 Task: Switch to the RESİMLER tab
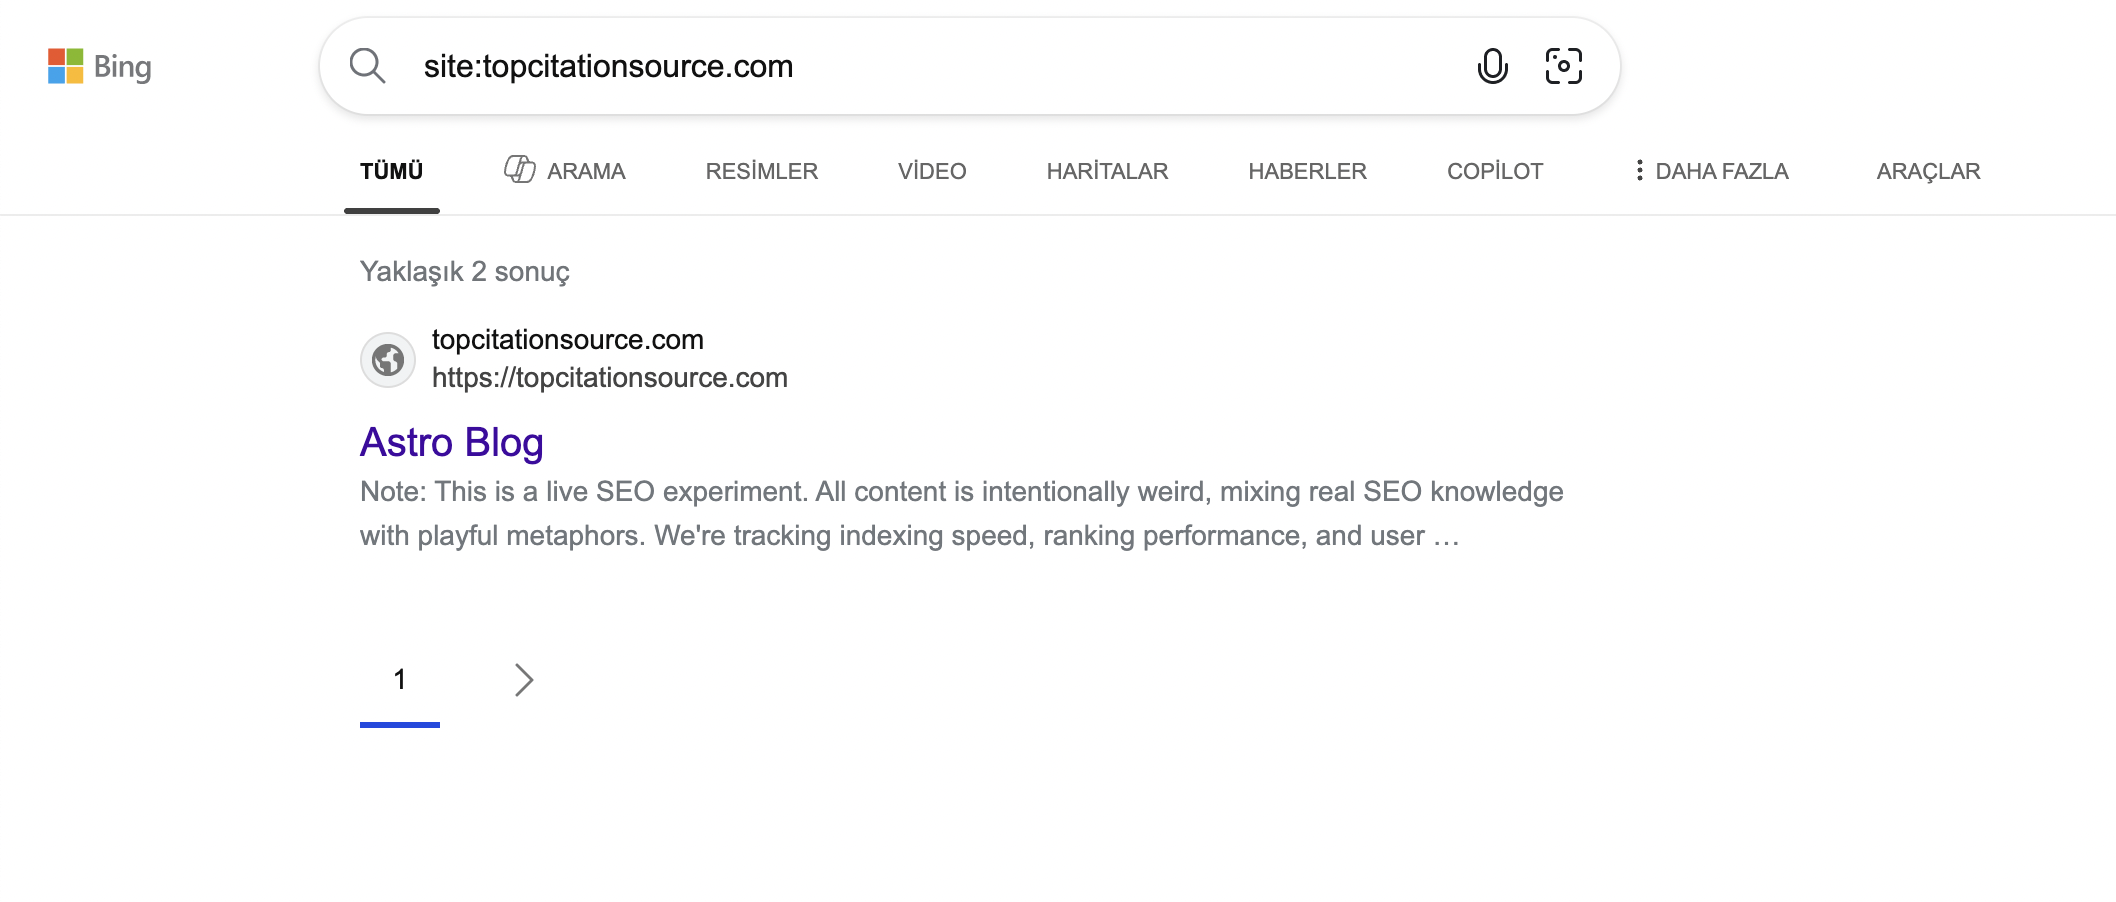click(761, 171)
